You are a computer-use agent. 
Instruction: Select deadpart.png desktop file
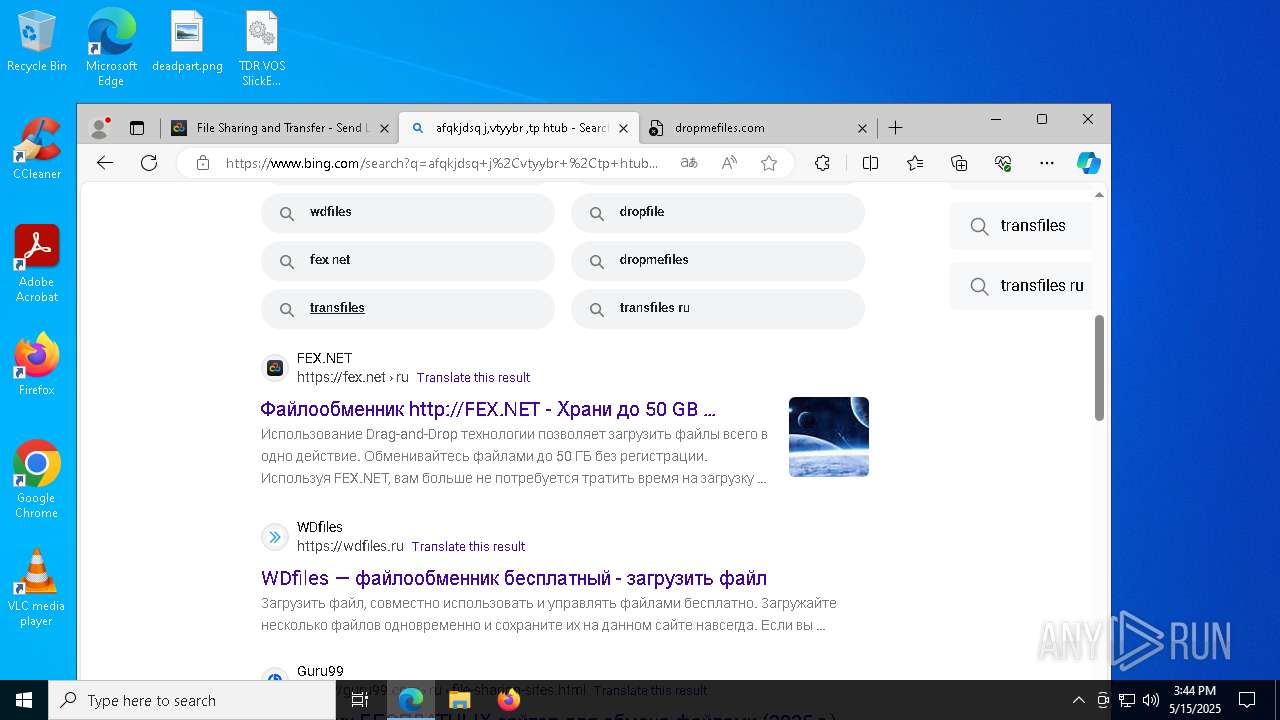pyautogui.click(x=187, y=42)
